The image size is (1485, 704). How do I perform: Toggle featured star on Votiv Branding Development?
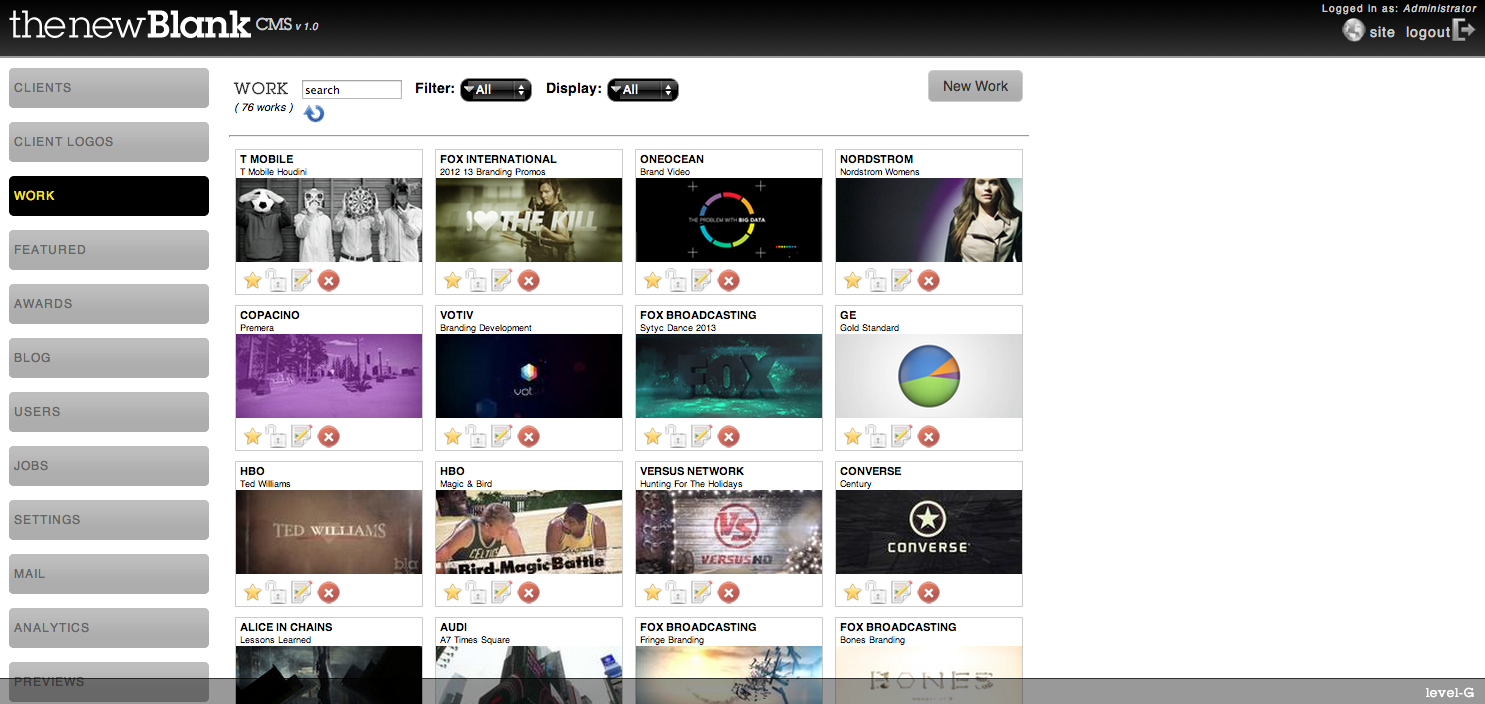[x=453, y=436]
